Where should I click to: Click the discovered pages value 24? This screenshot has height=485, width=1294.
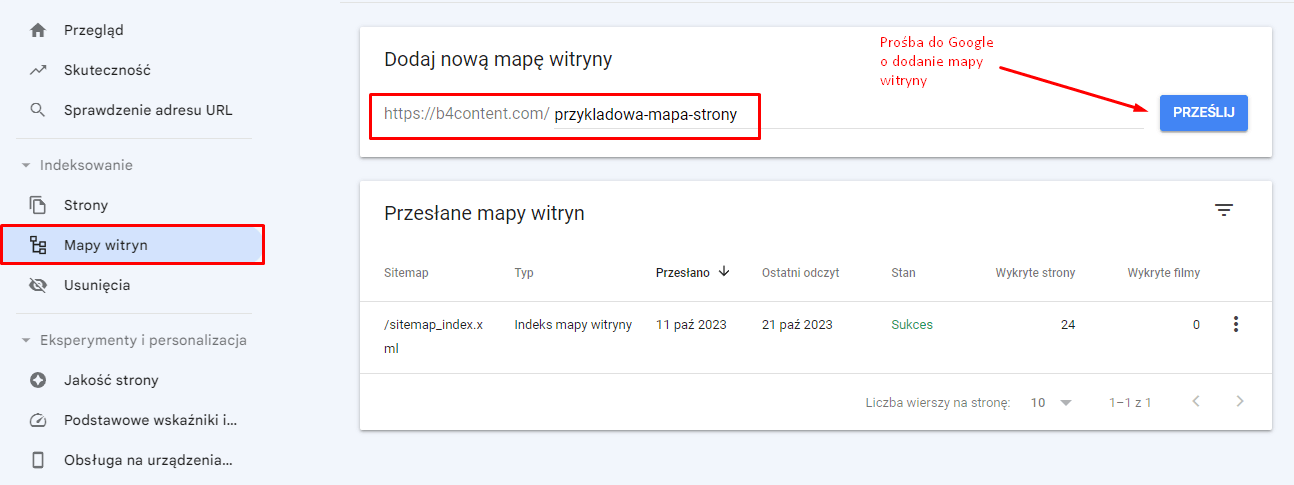[x=1068, y=325]
